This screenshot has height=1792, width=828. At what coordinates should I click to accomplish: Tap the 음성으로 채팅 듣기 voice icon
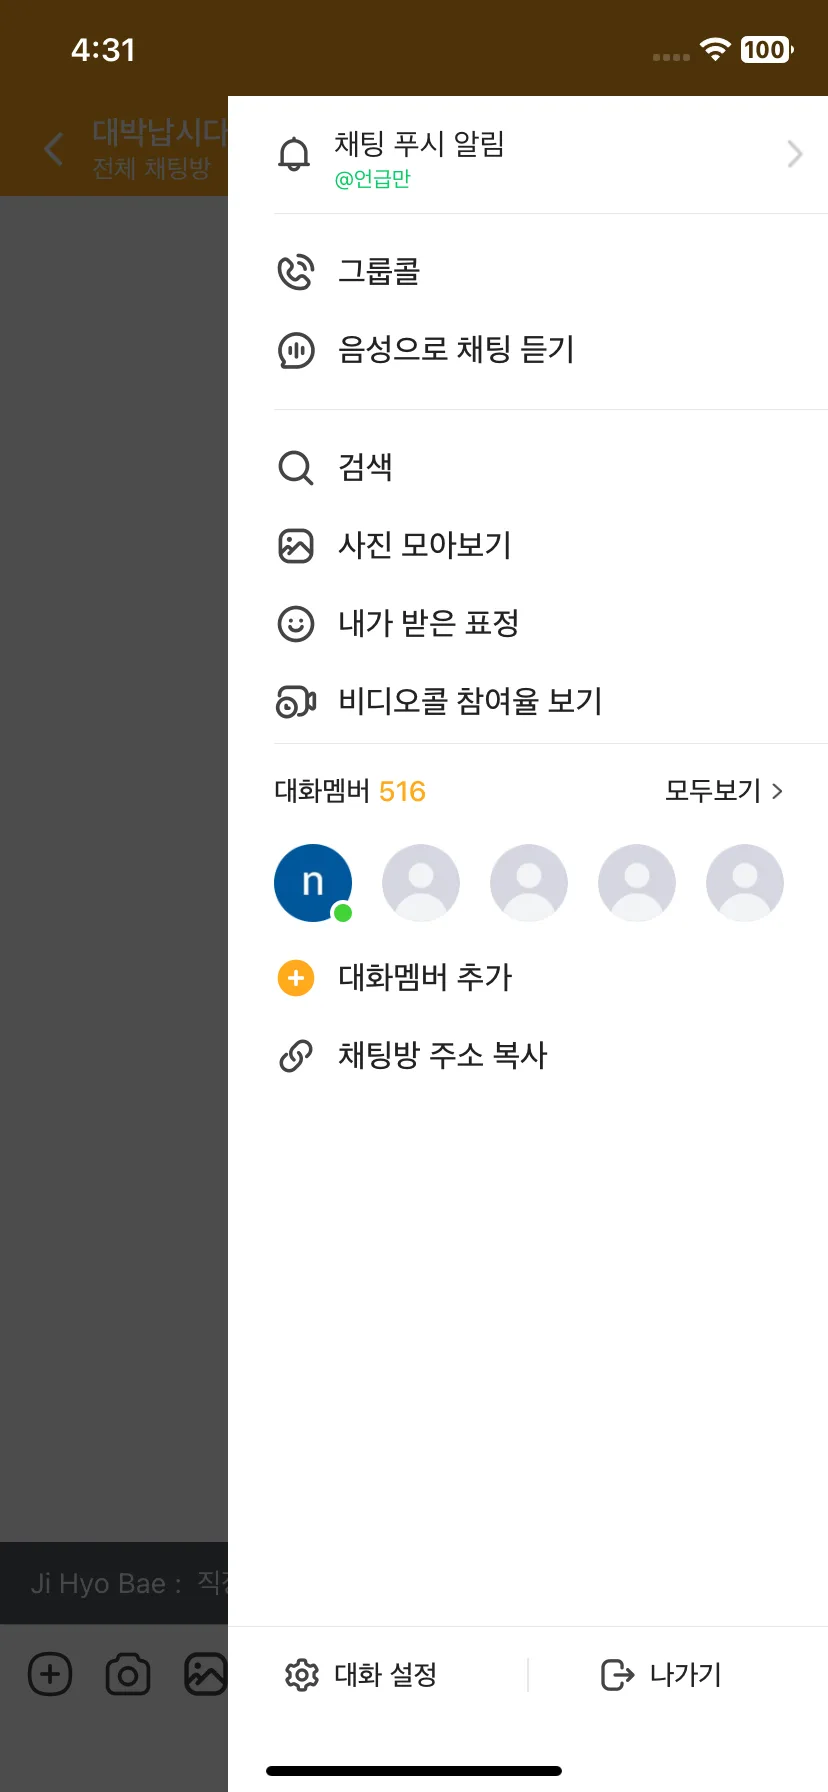pyautogui.click(x=296, y=350)
